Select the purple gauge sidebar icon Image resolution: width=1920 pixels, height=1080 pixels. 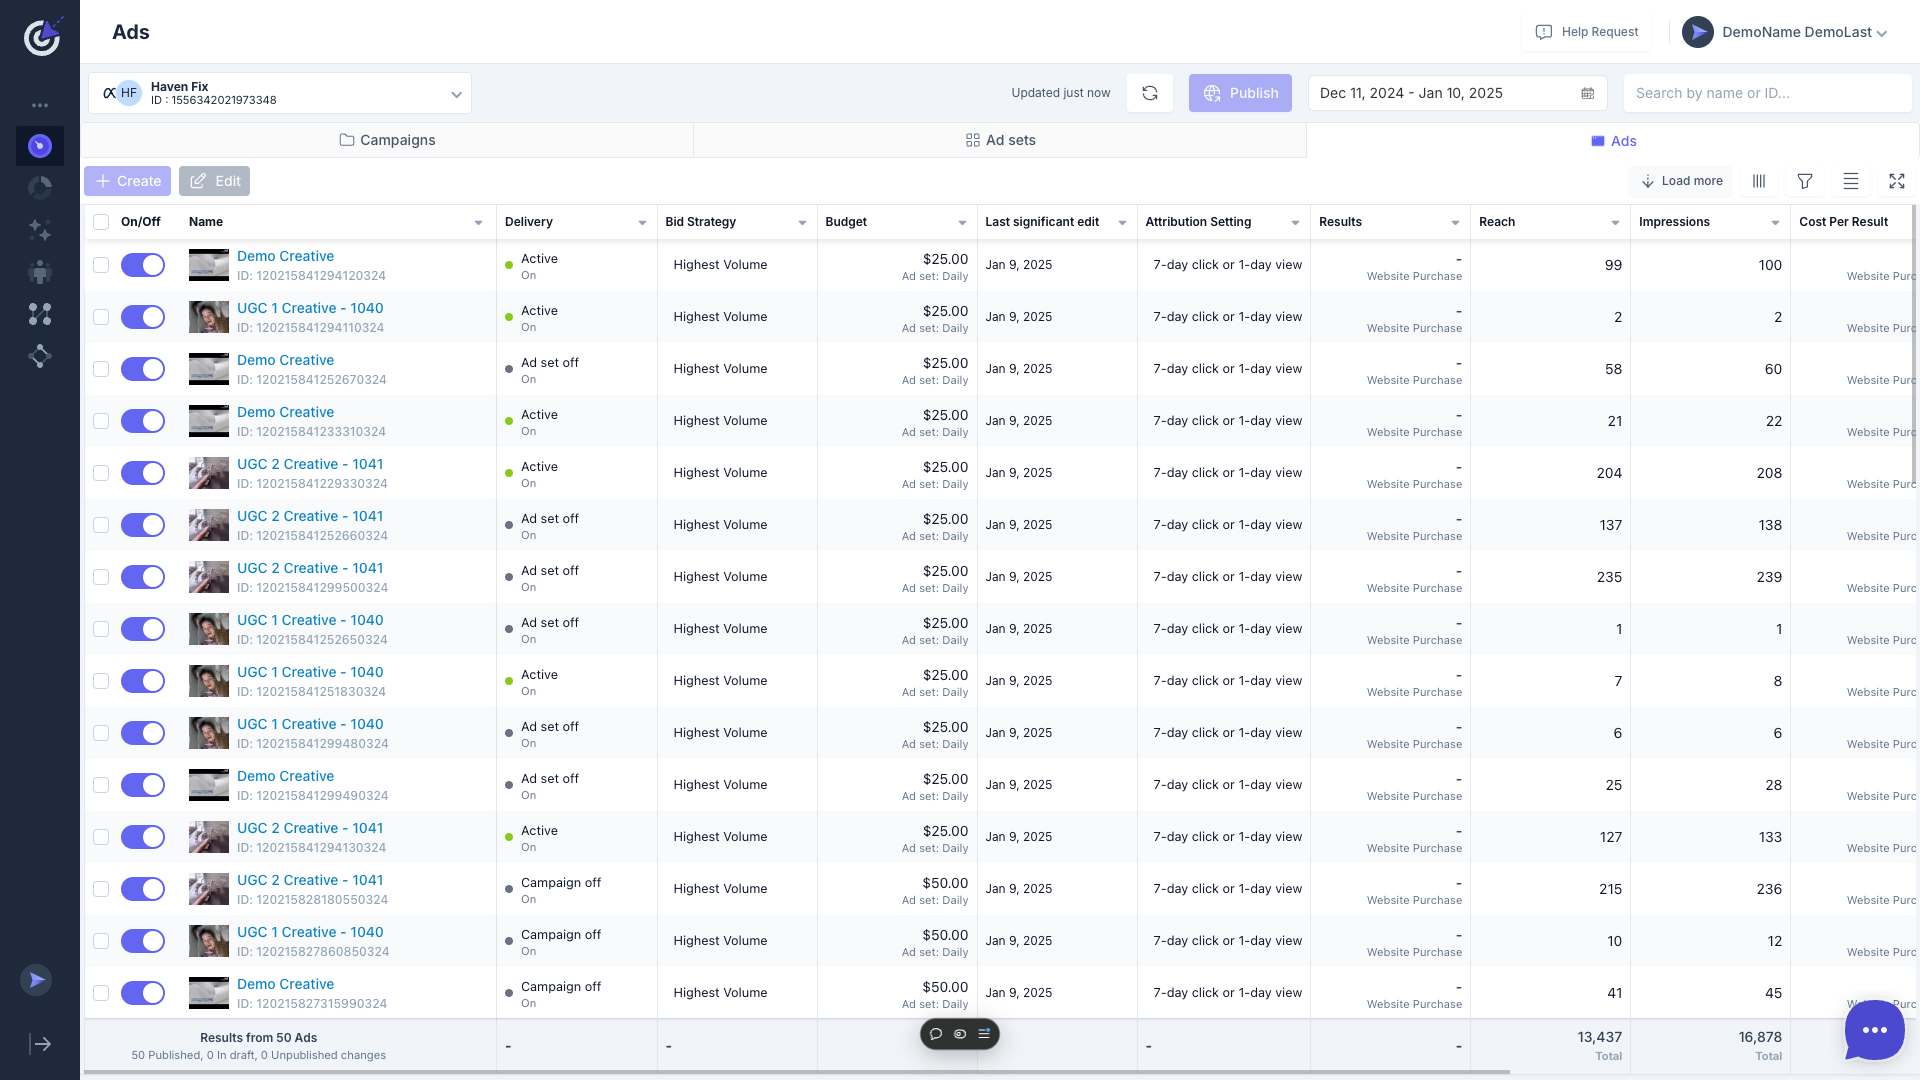point(40,146)
